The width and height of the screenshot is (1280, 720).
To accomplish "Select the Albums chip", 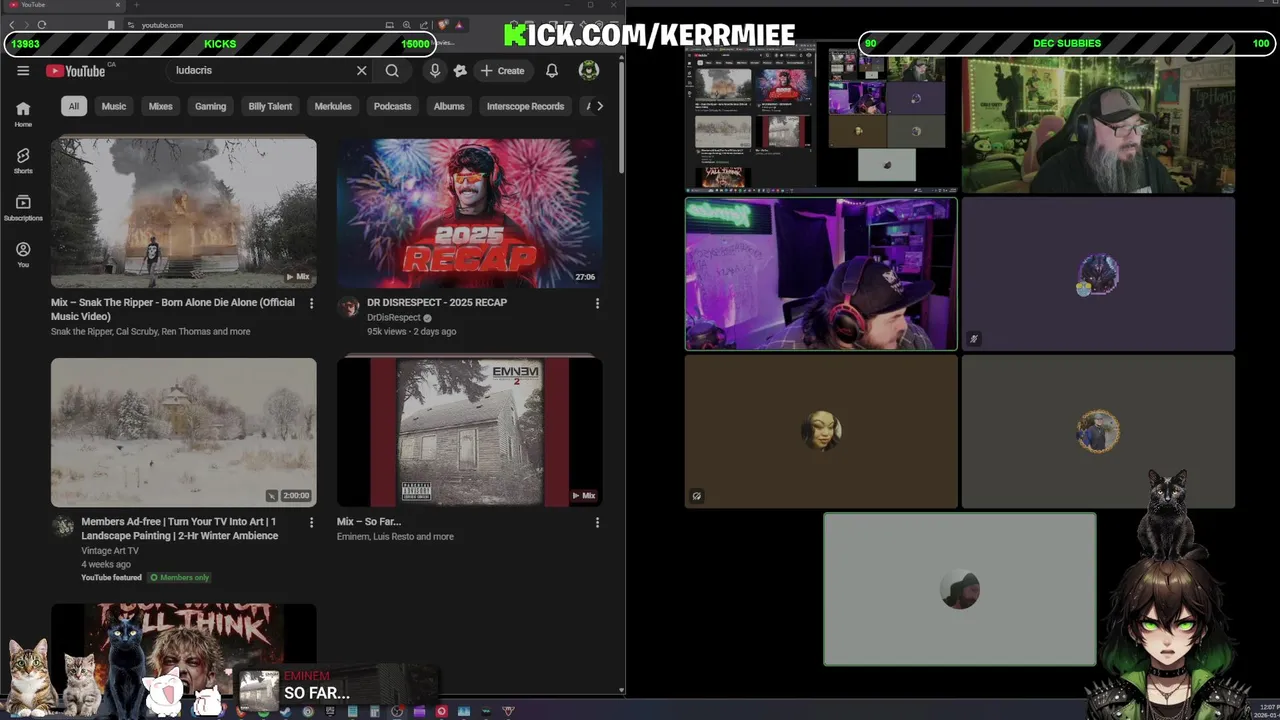I will (449, 106).
